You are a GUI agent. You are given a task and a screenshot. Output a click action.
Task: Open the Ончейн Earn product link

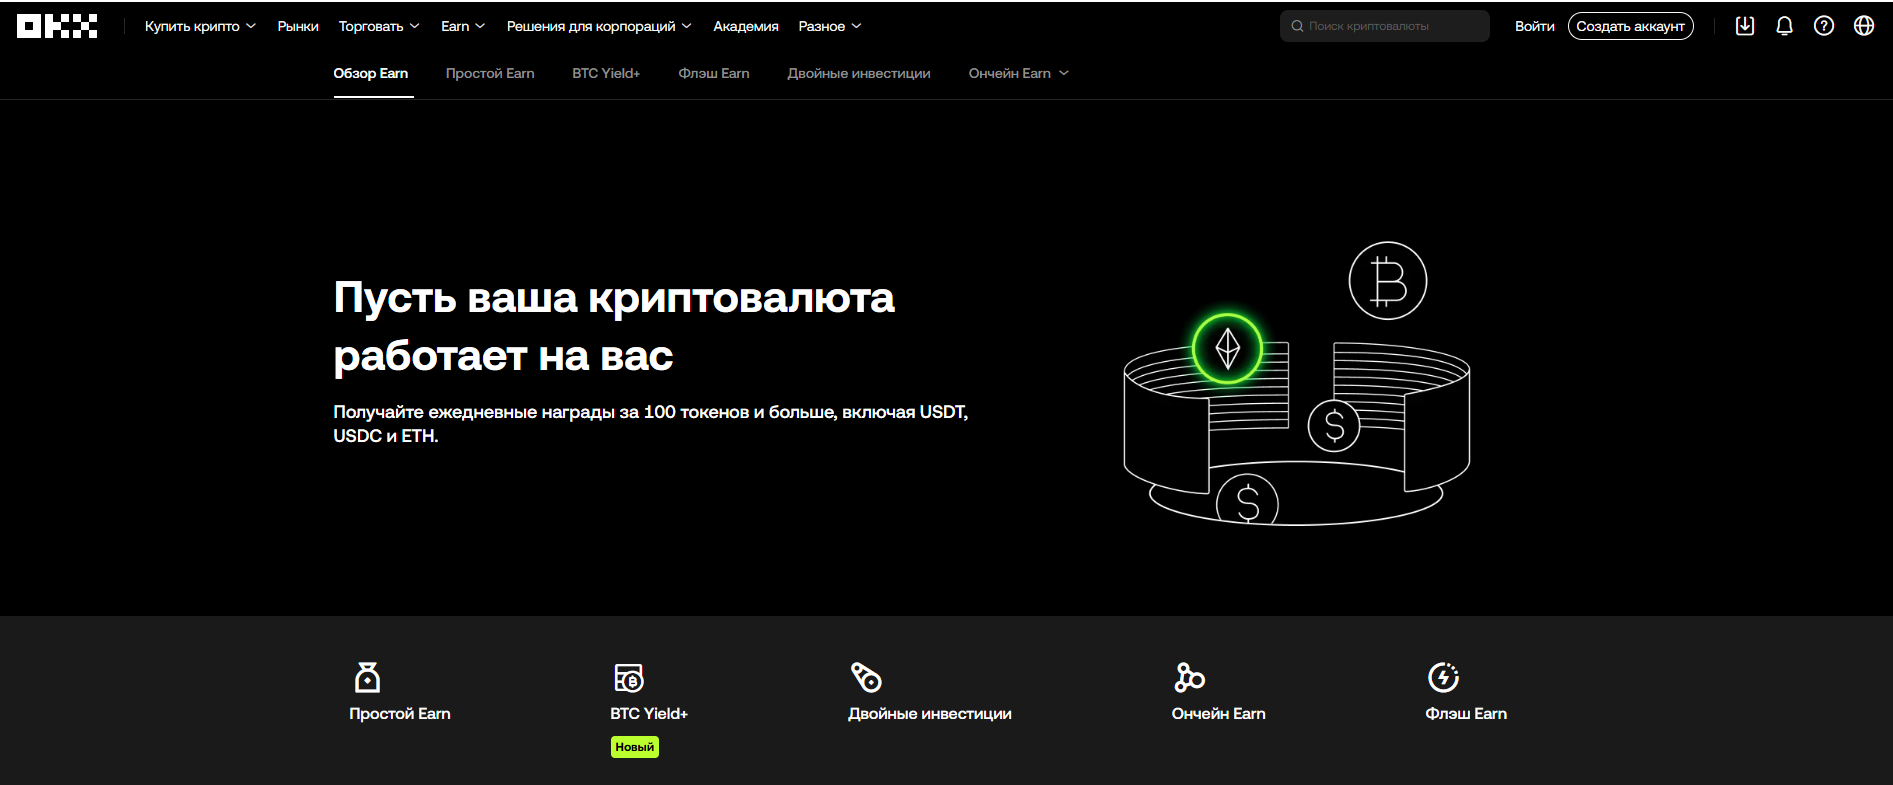pyautogui.click(x=1219, y=714)
